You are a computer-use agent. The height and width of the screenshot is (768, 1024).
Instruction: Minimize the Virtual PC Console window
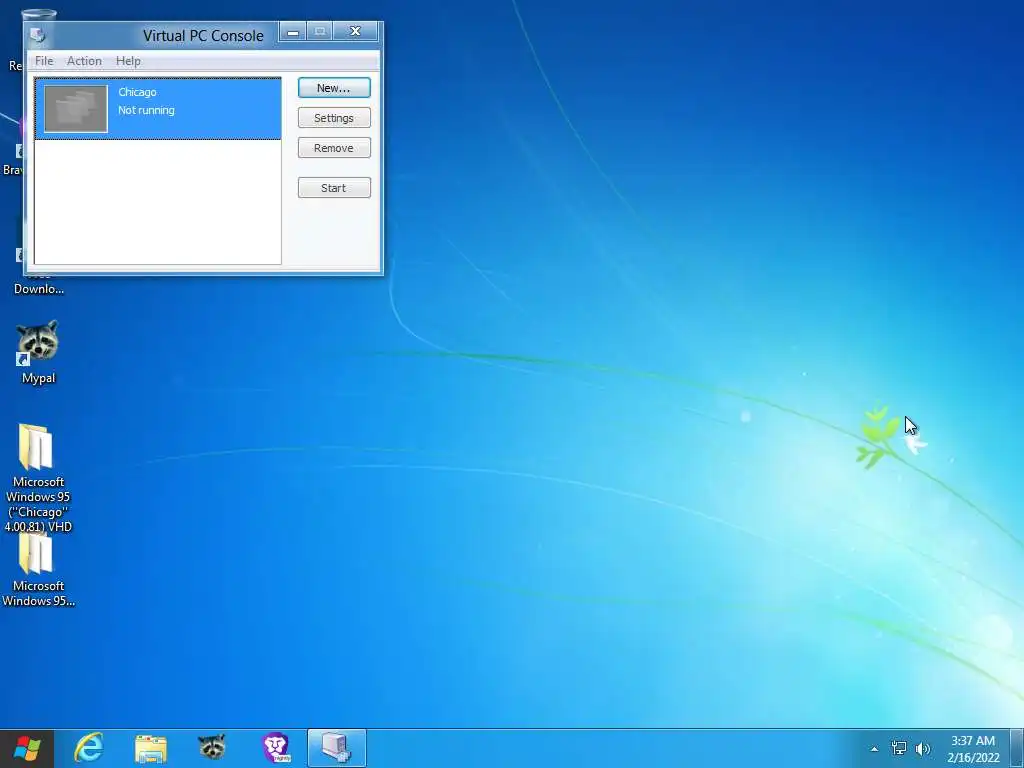pos(293,31)
